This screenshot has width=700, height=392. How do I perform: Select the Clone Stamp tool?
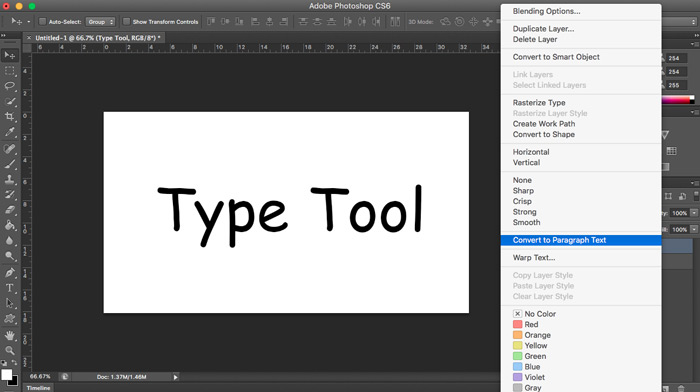click(9, 179)
